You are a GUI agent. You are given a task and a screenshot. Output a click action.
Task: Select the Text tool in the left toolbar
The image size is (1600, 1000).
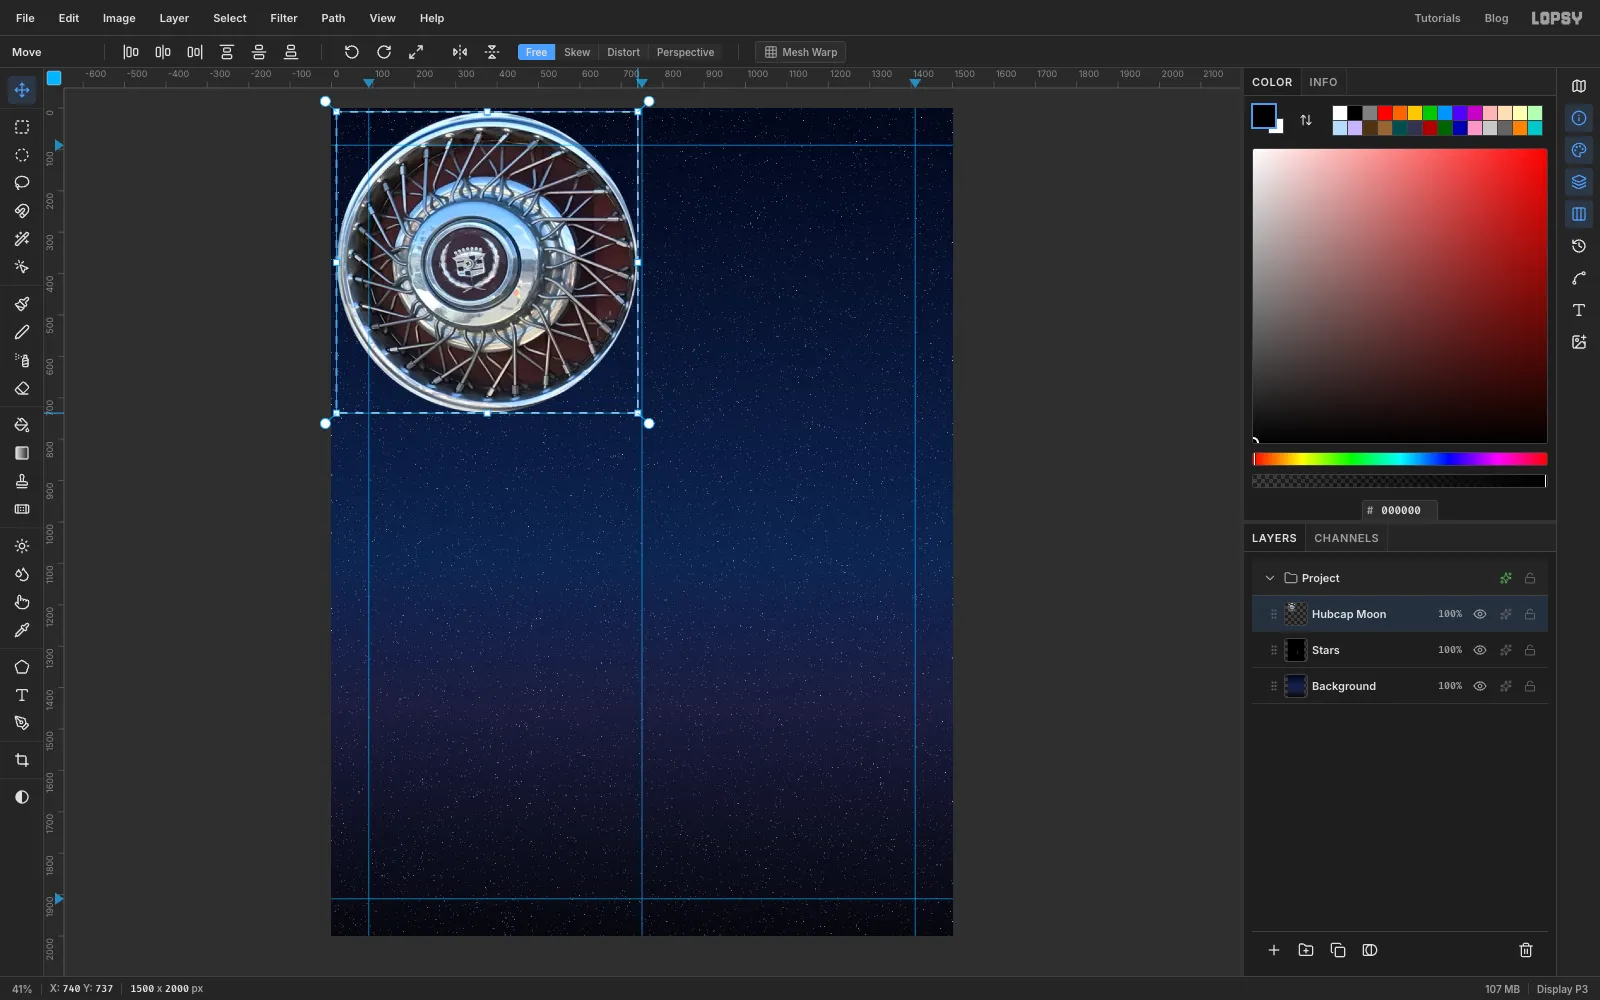coord(22,695)
